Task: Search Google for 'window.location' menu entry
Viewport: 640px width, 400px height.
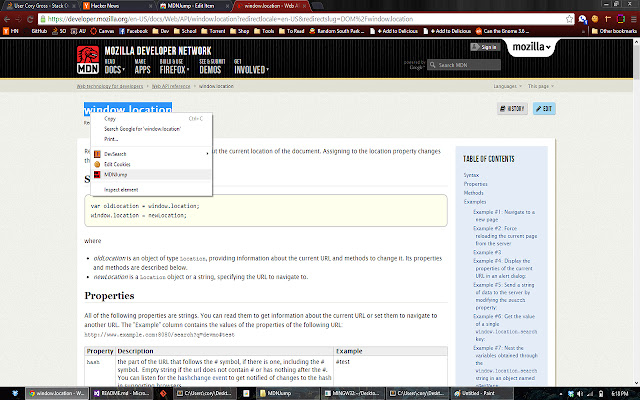Action: [151, 129]
